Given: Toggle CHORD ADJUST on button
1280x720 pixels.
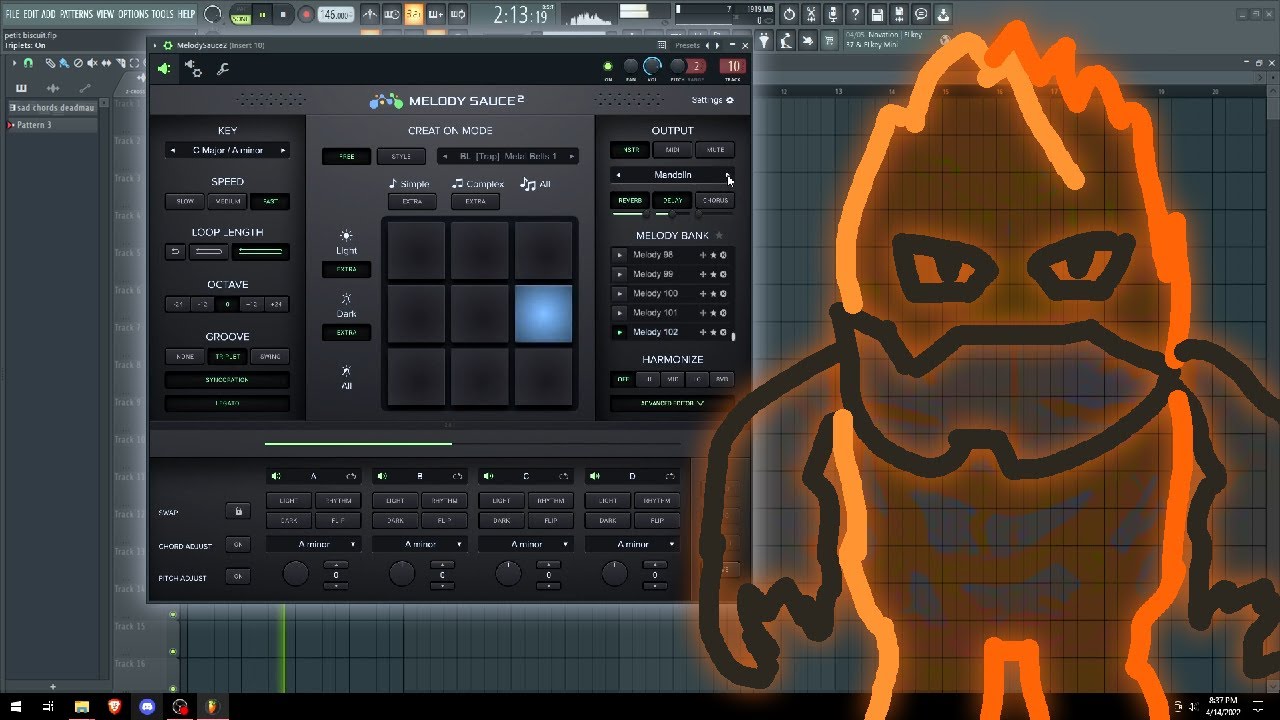Looking at the screenshot, I should pos(238,545).
